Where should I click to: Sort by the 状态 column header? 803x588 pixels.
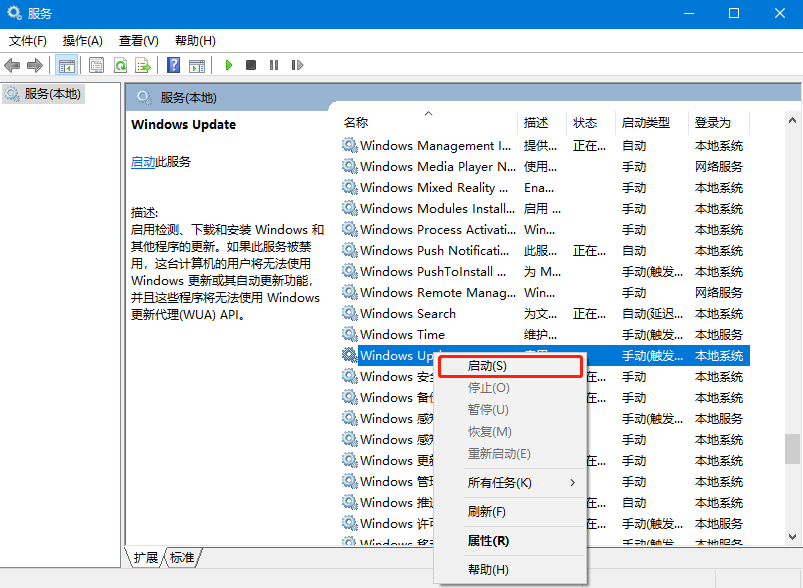[x=591, y=122]
